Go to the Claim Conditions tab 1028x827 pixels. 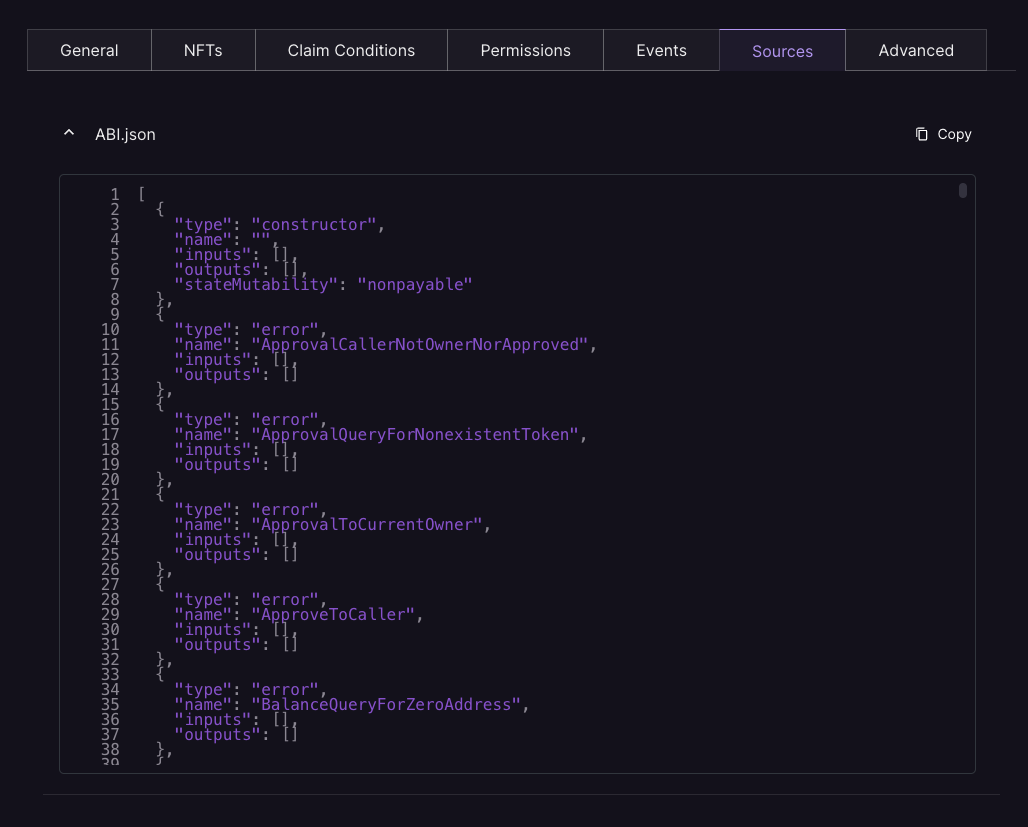pyautogui.click(x=351, y=50)
